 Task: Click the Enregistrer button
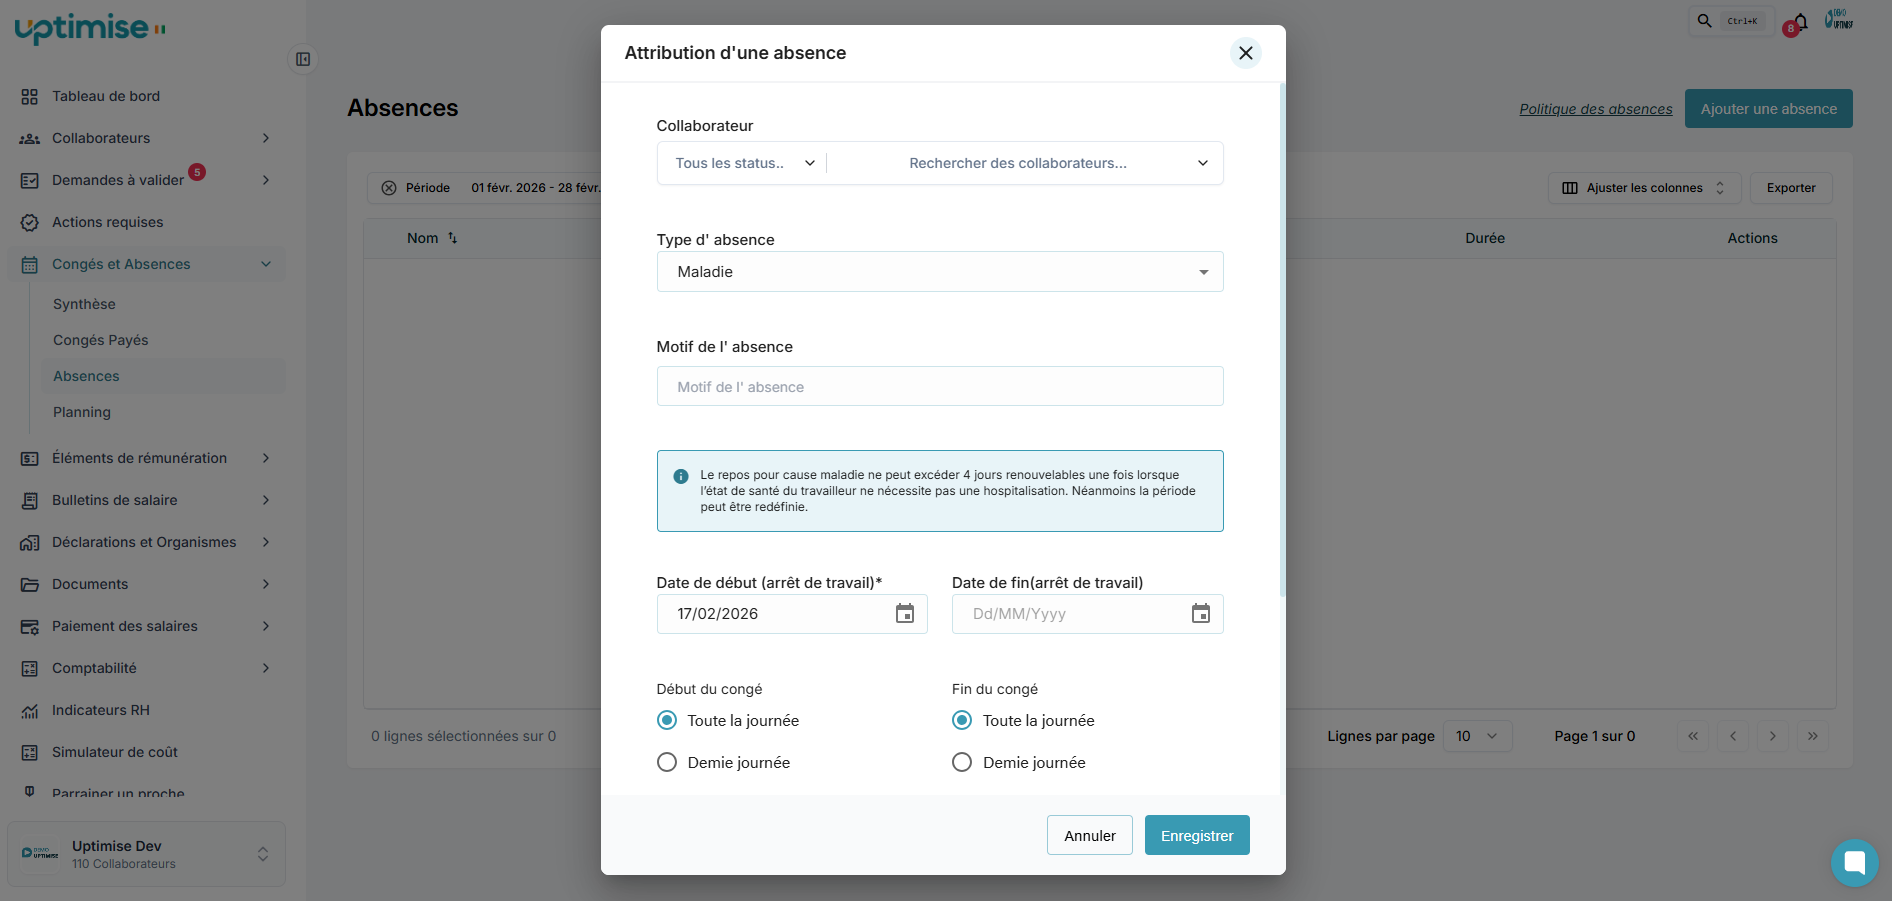tap(1196, 836)
